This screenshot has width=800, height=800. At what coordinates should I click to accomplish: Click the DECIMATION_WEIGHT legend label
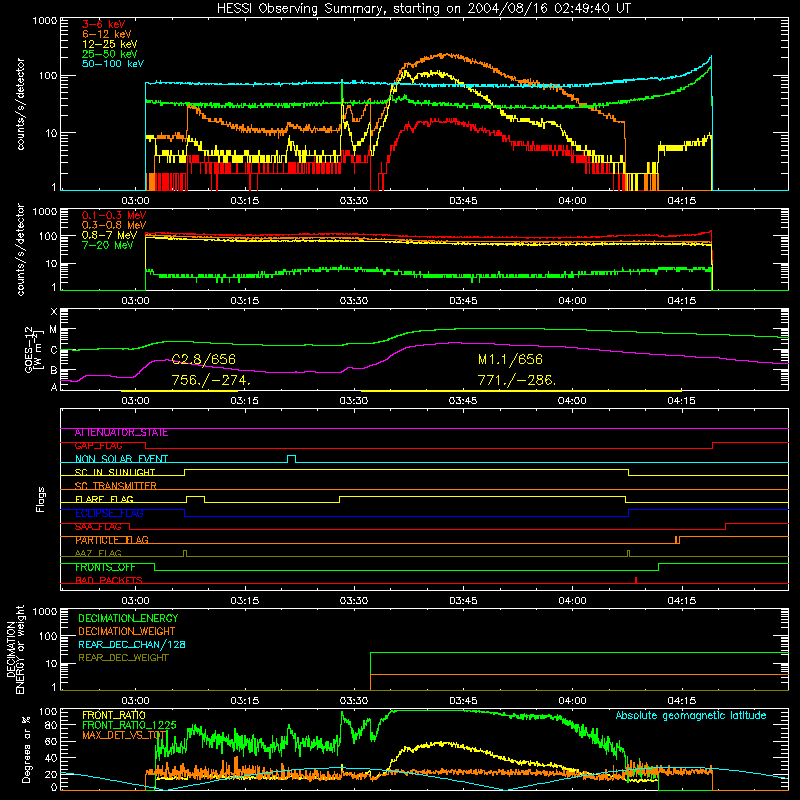(x=127, y=632)
